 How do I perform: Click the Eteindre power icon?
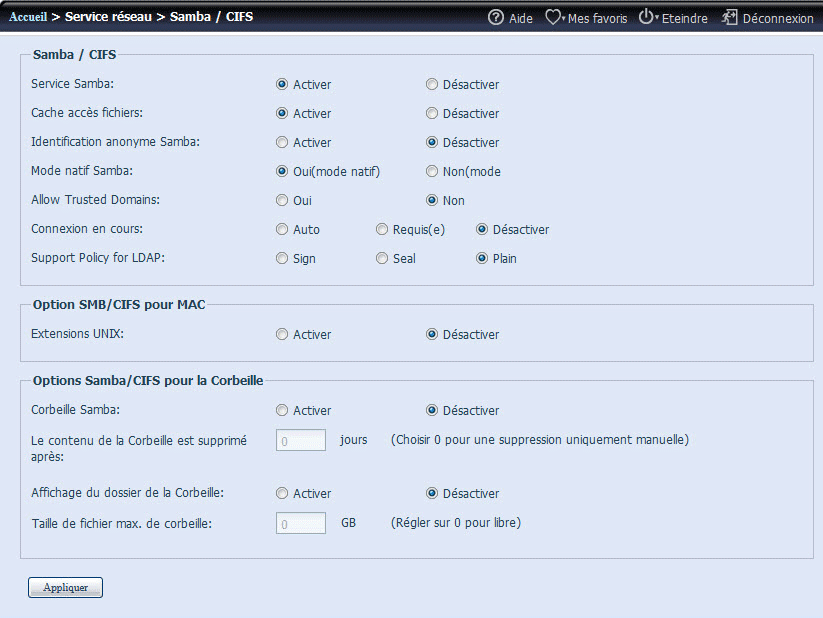[x=646, y=18]
